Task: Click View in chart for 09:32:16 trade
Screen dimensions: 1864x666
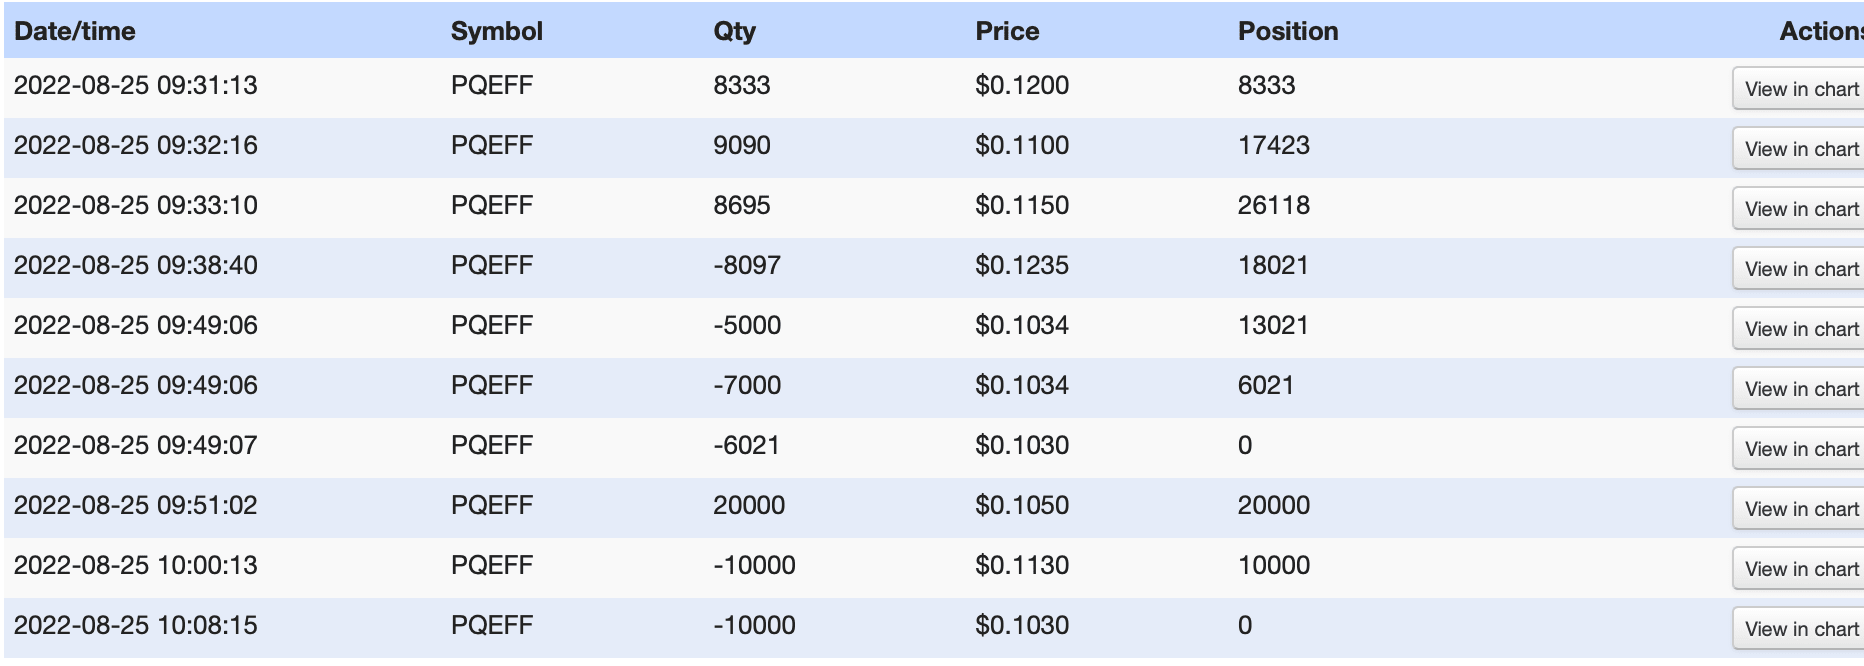Action: (x=1800, y=149)
